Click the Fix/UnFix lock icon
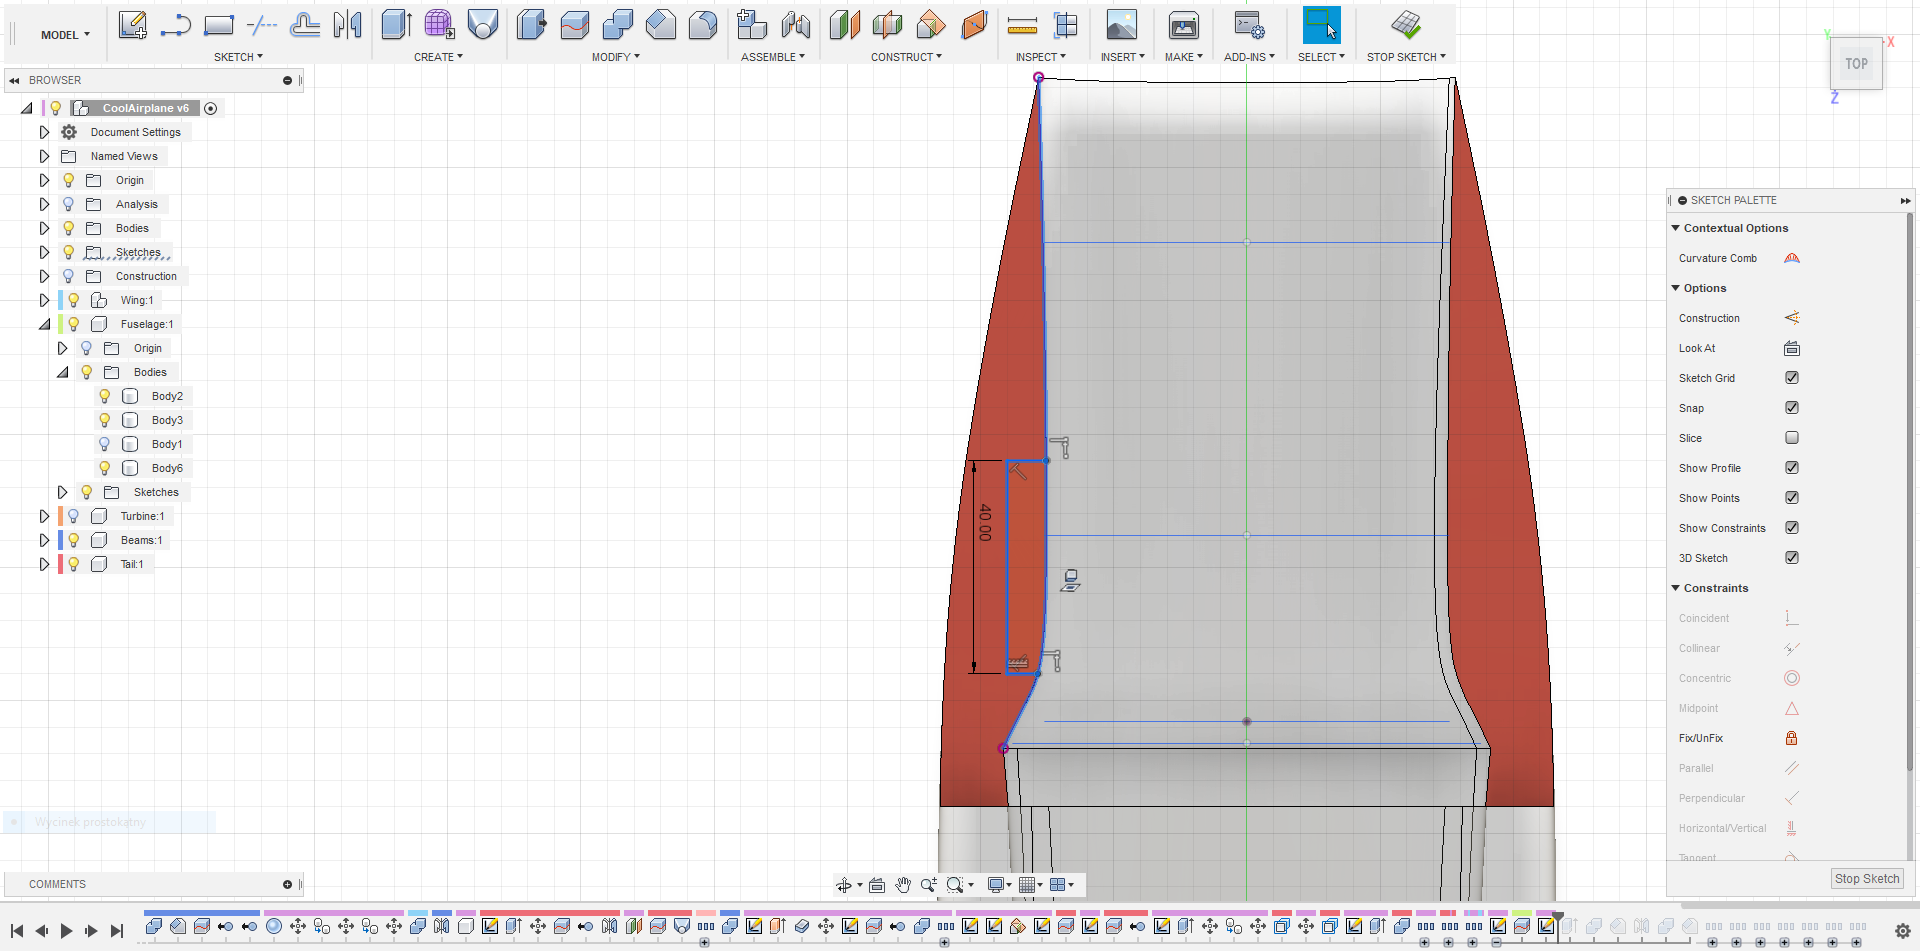The image size is (1920, 951). (x=1792, y=738)
